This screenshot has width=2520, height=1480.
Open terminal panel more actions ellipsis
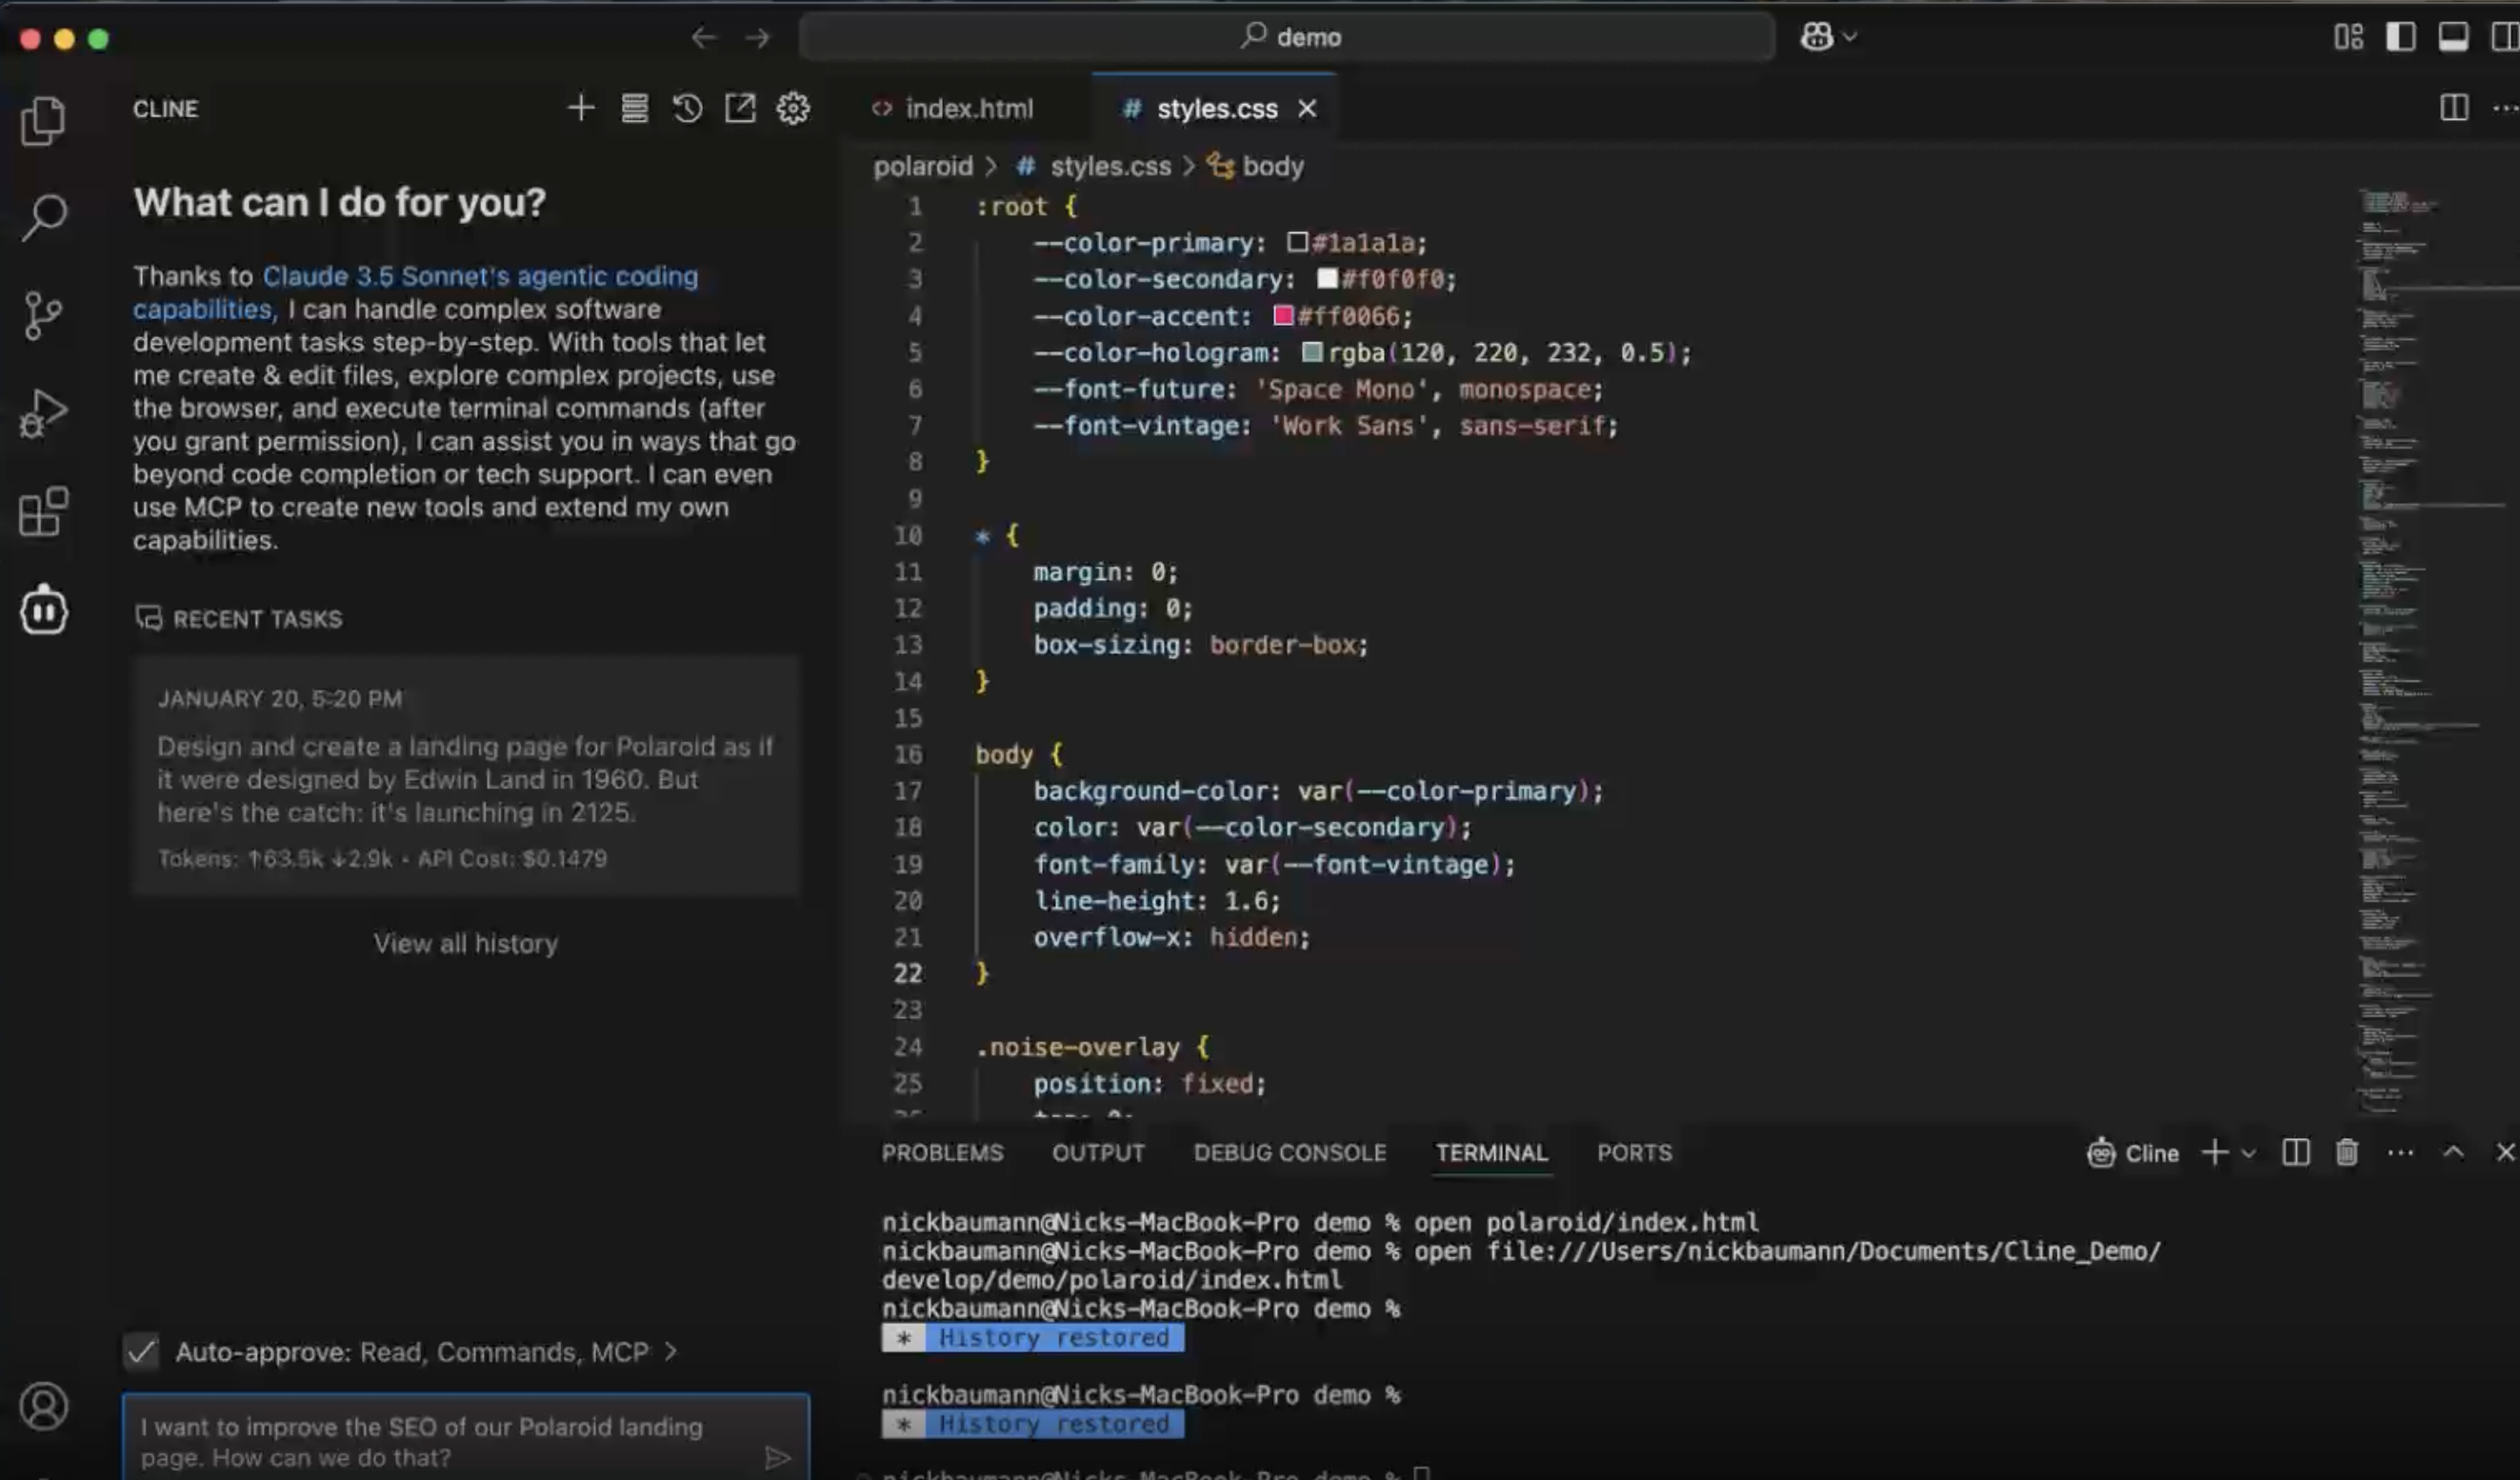2400,1152
